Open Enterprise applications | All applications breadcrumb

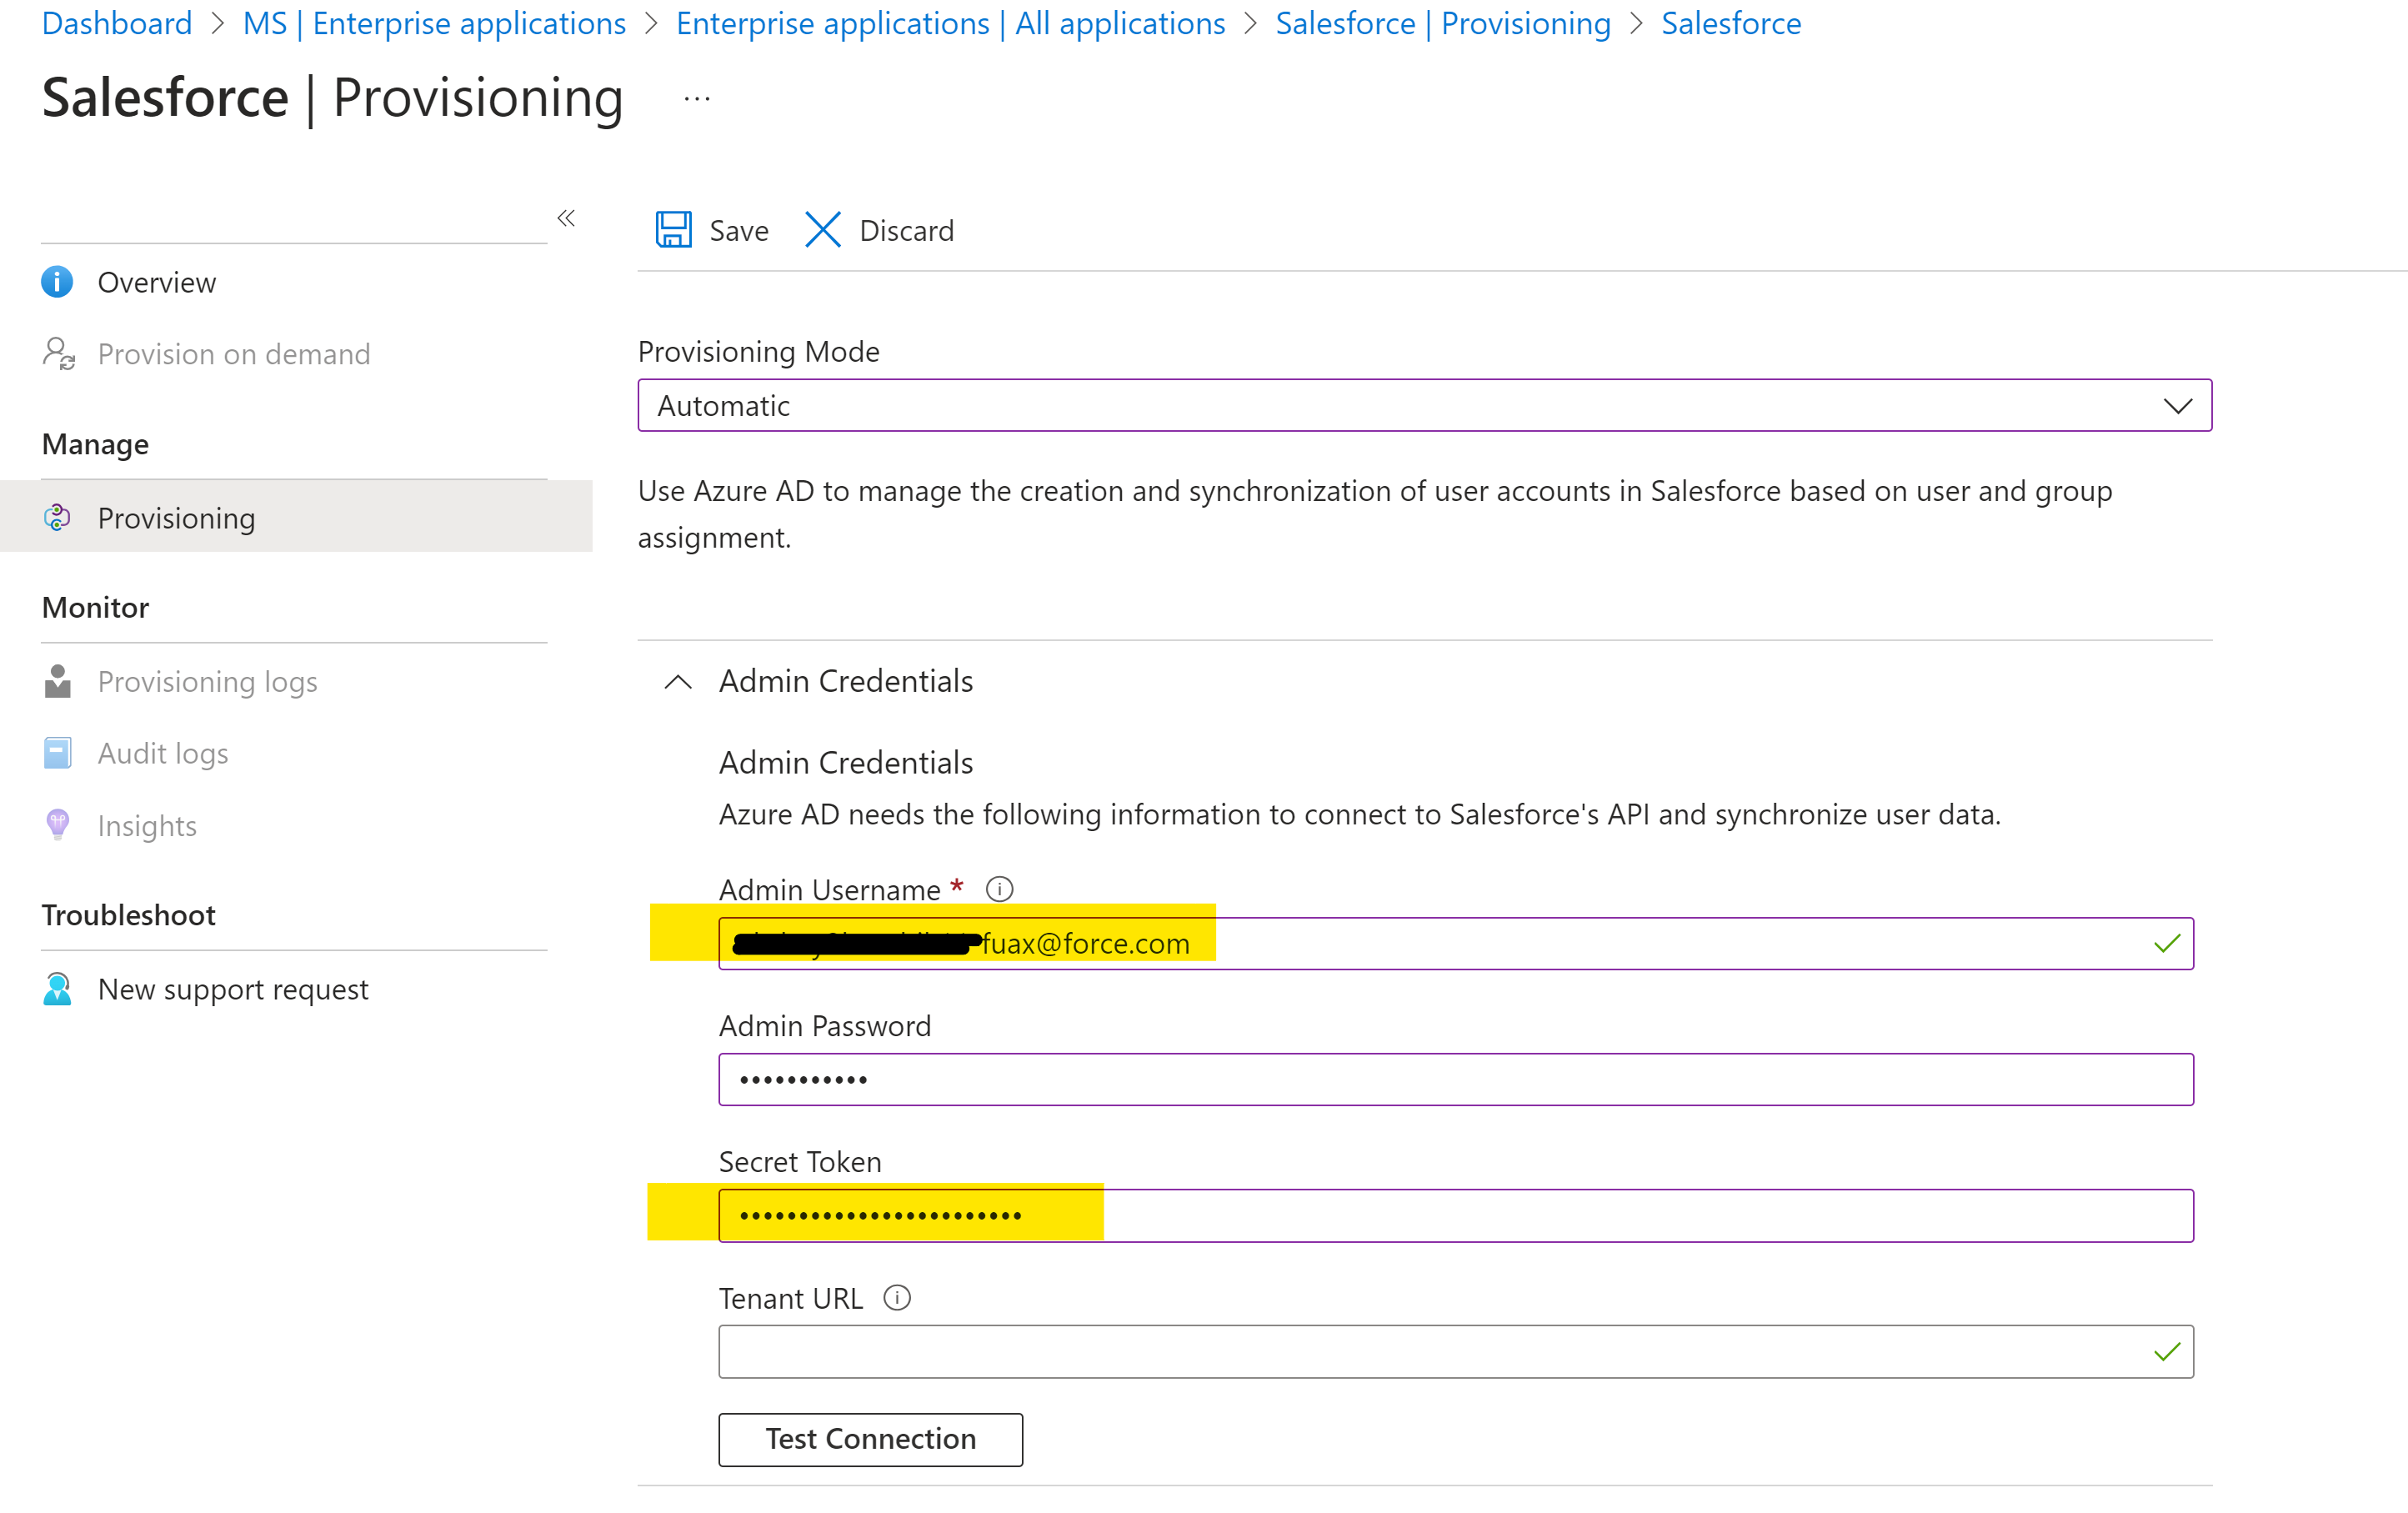[x=951, y=23]
